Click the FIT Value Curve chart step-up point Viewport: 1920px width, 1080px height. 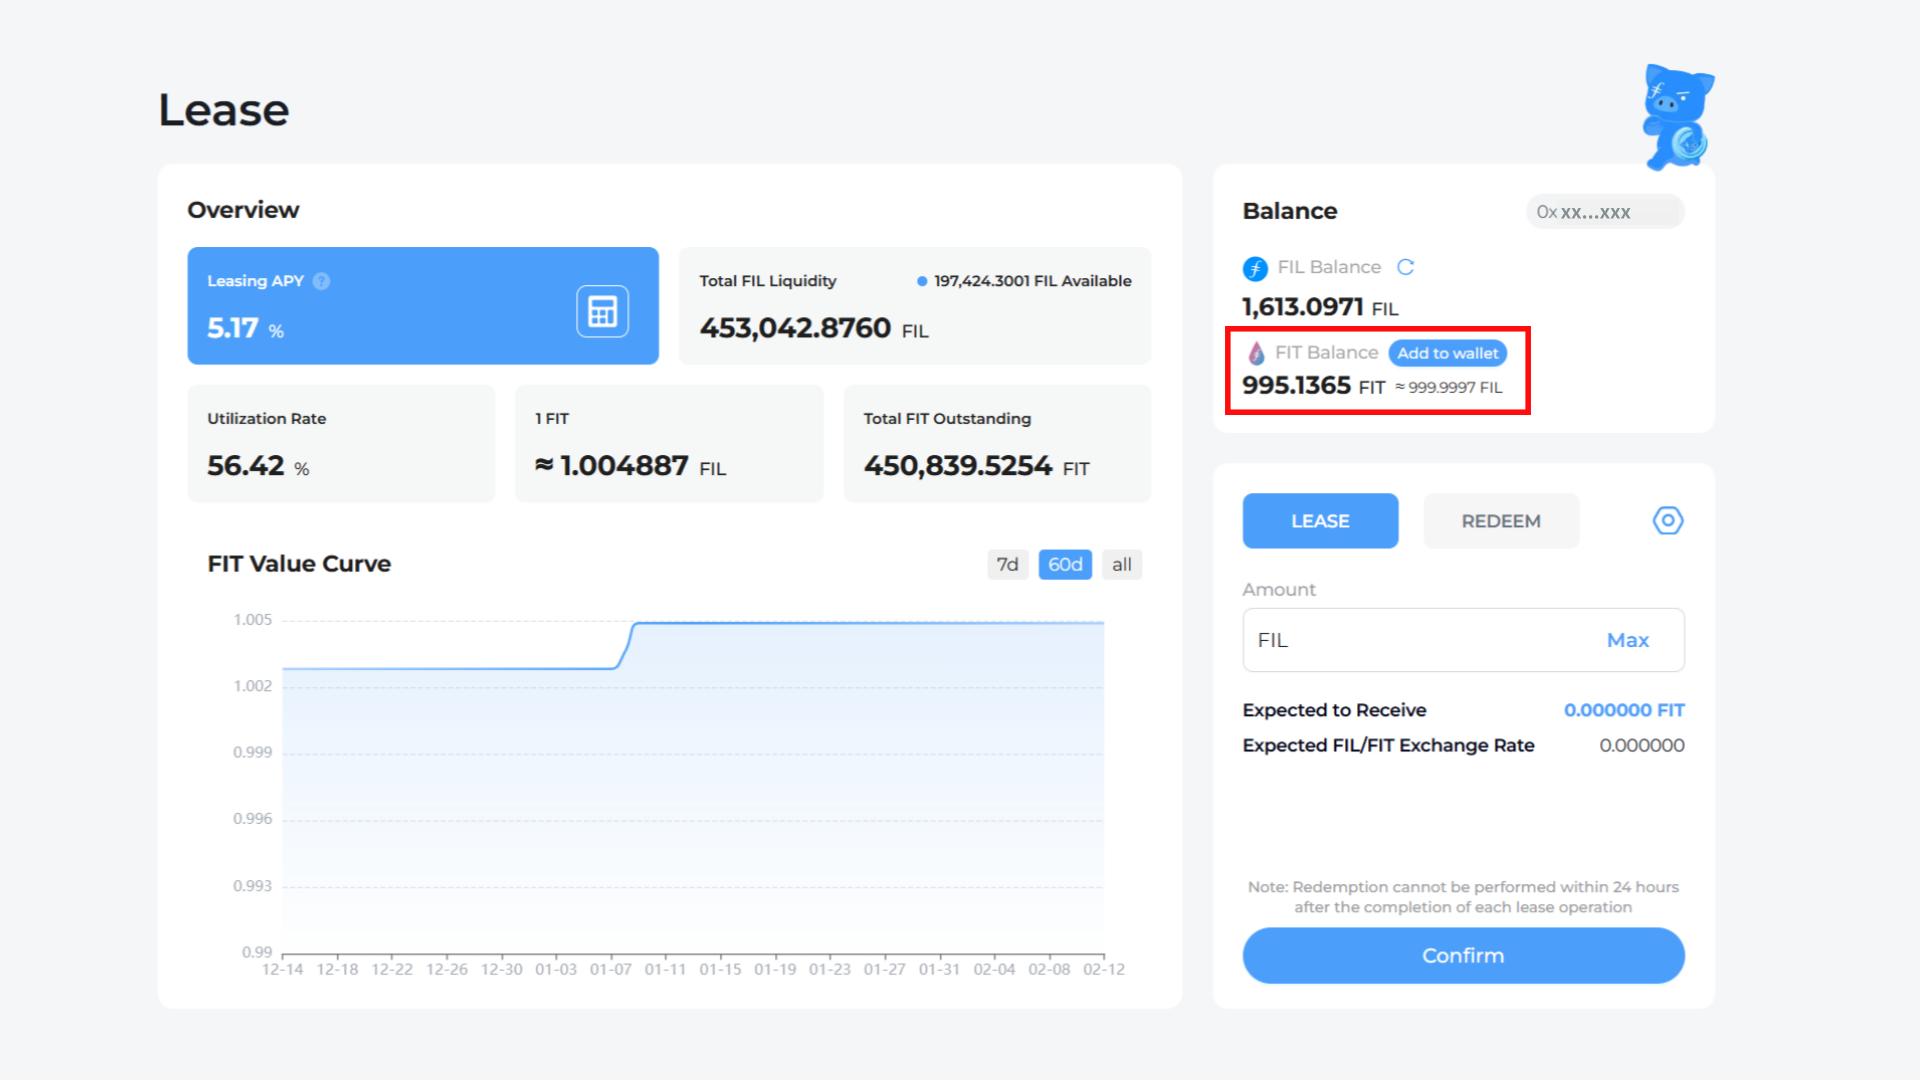coord(625,646)
